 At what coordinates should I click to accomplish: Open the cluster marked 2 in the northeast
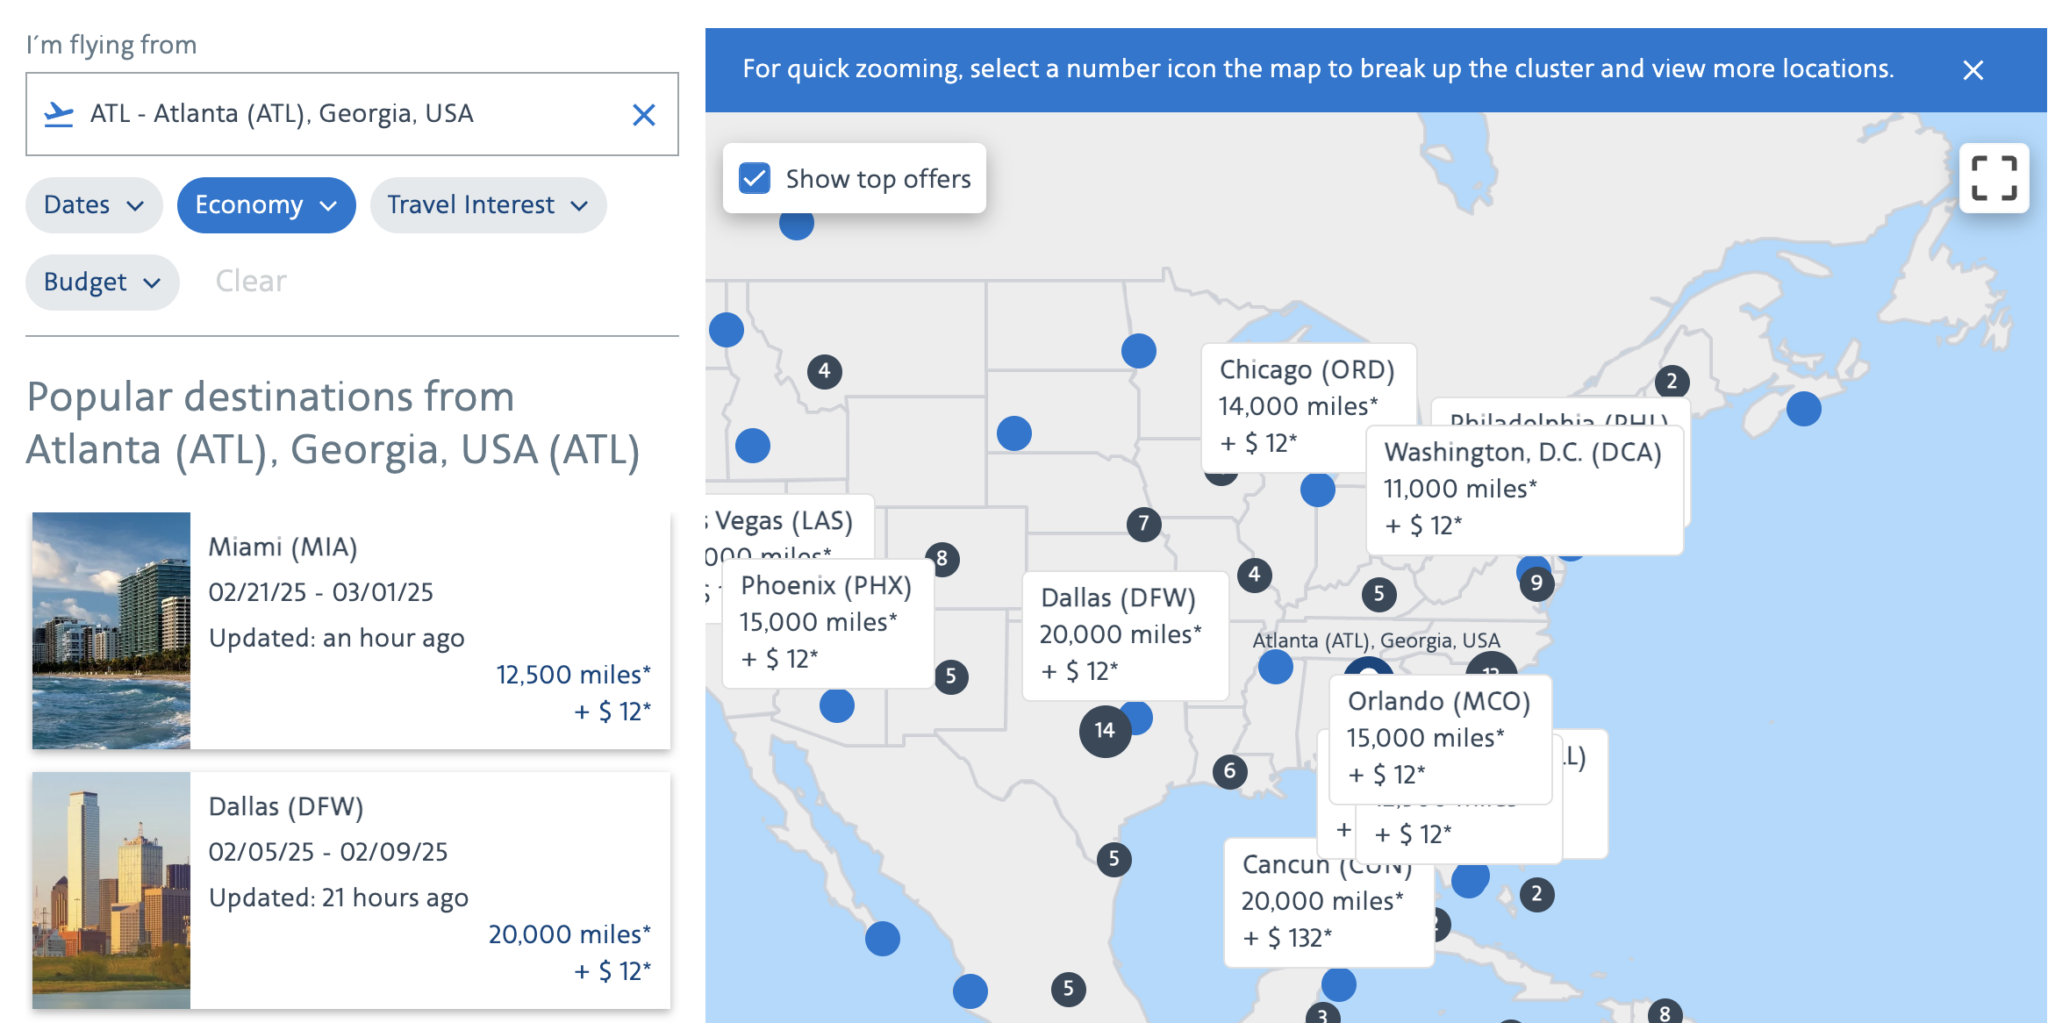pos(1671,381)
